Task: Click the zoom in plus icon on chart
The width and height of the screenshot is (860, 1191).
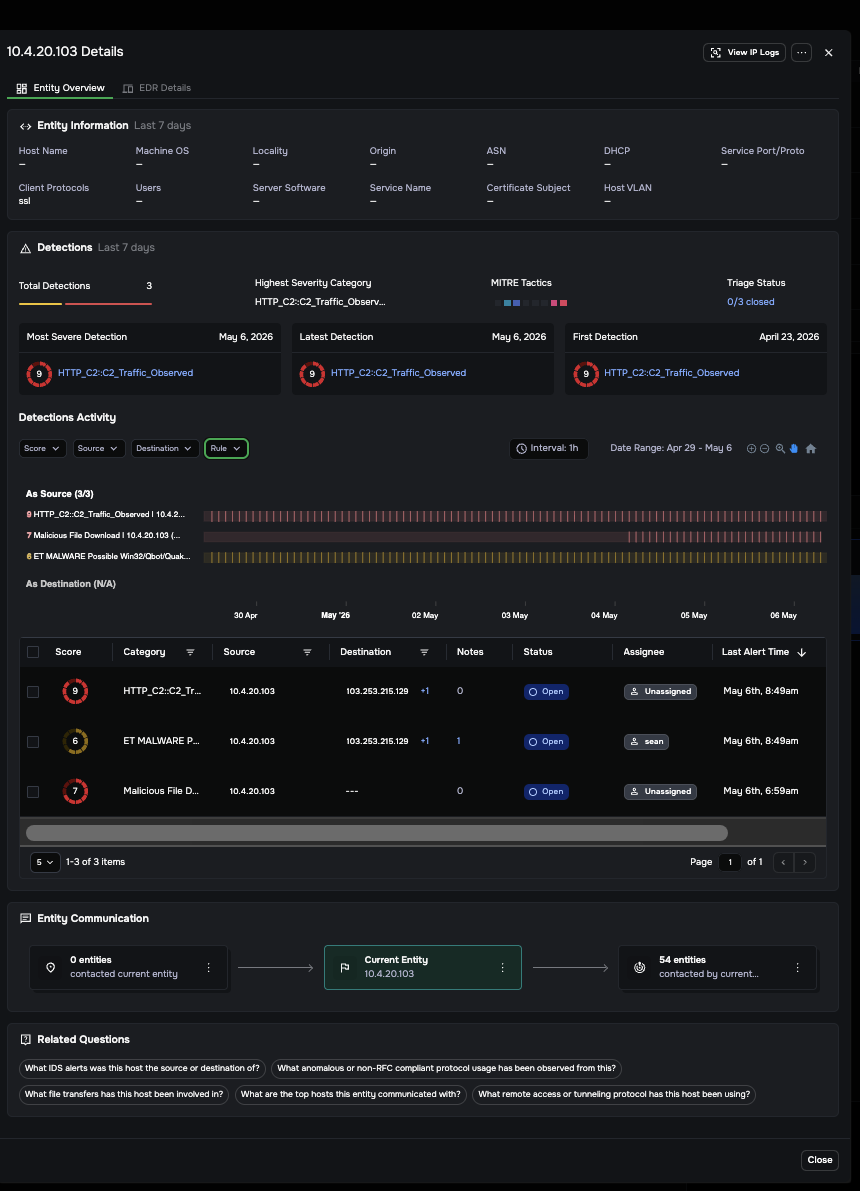Action: 751,449
